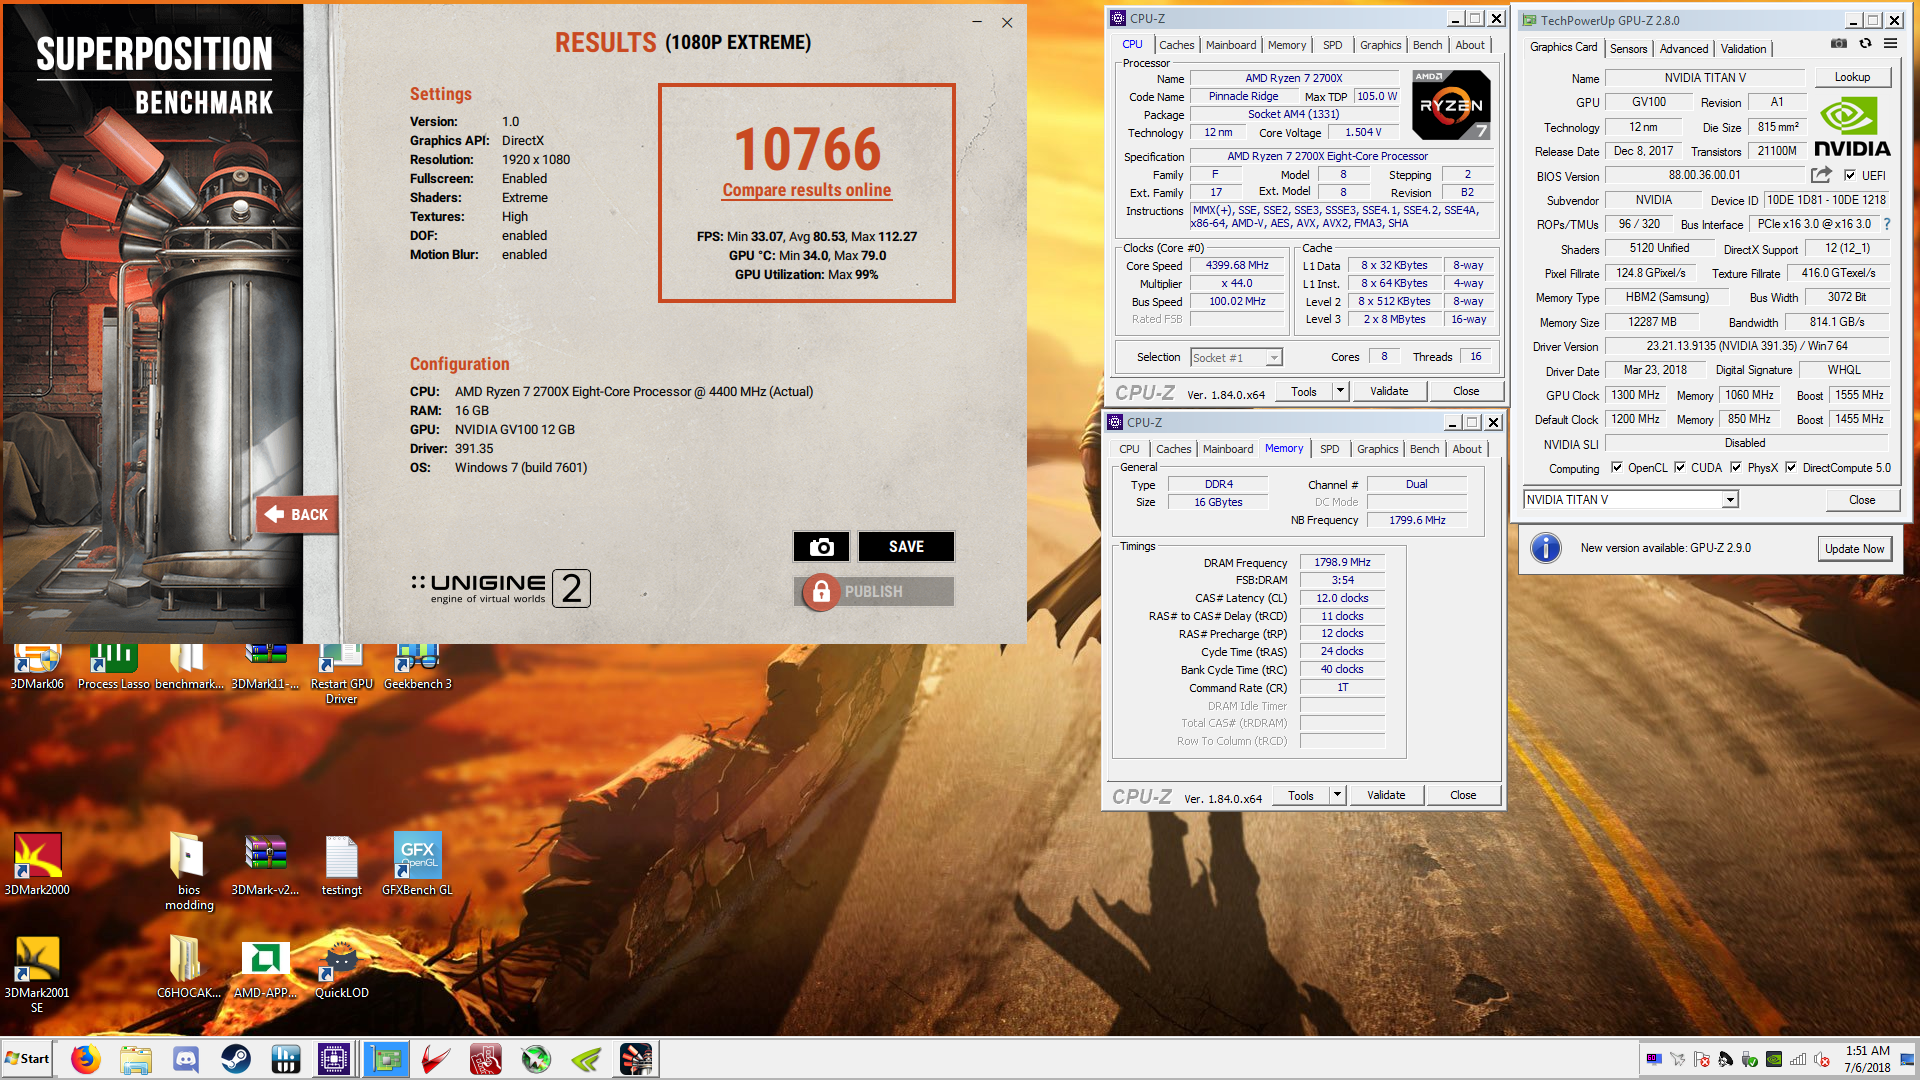This screenshot has width=1920, height=1080.
Task: Open the AMD-APP desktop icon
Action: [265, 970]
